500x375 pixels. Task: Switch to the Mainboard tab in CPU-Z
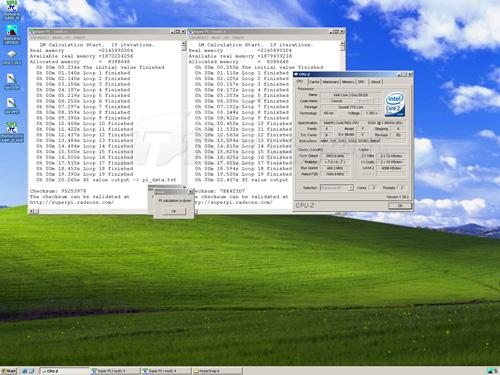330,82
